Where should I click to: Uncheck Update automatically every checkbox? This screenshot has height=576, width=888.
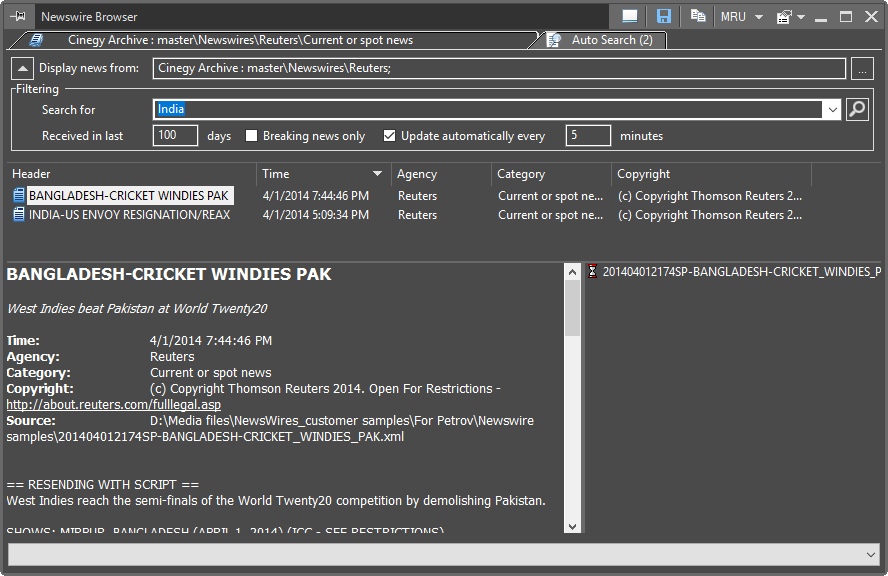(389, 136)
